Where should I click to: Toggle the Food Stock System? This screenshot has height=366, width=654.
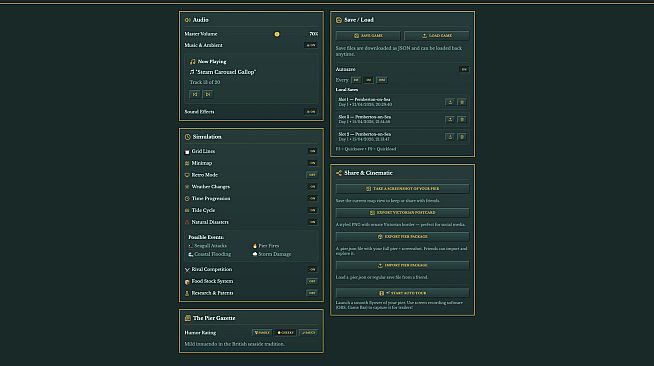(x=312, y=281)
